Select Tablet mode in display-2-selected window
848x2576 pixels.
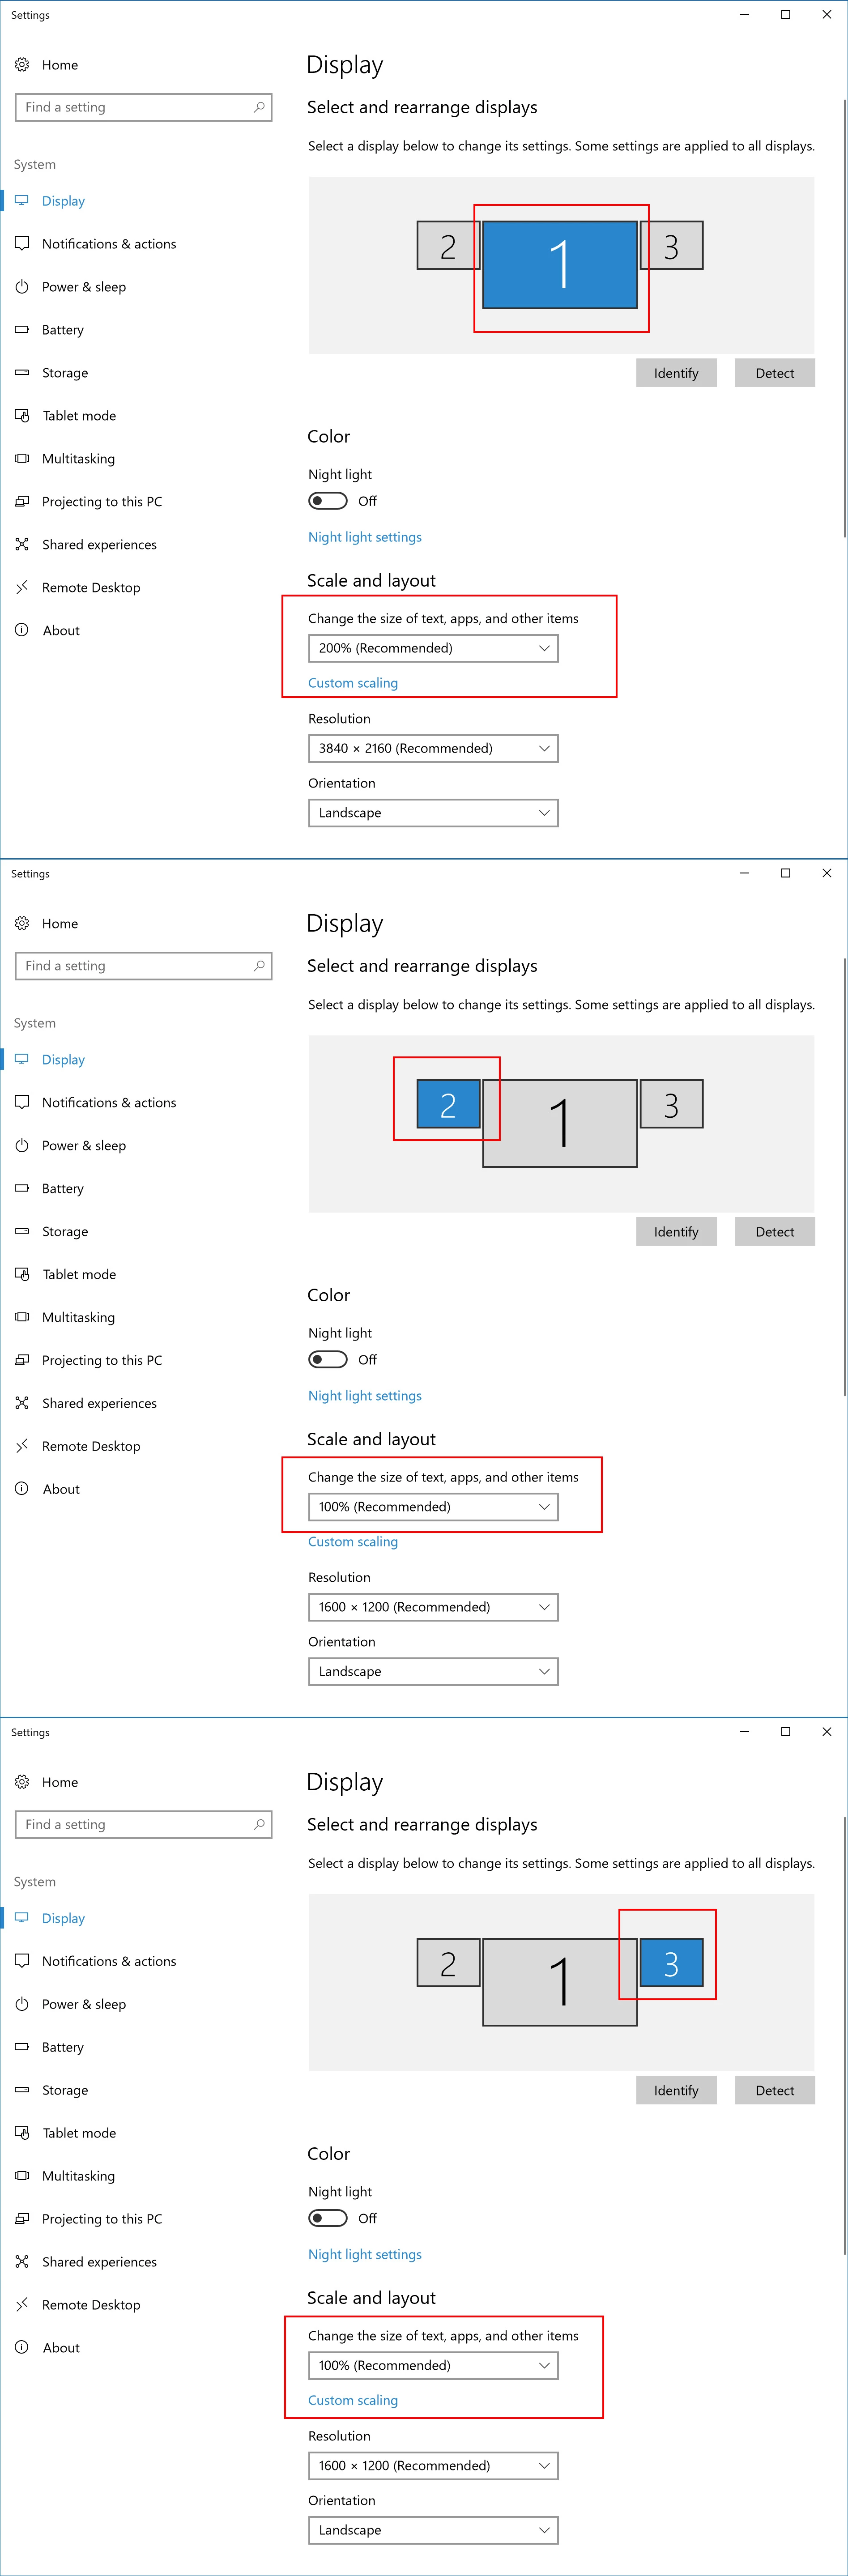(x=79, y=1275)
